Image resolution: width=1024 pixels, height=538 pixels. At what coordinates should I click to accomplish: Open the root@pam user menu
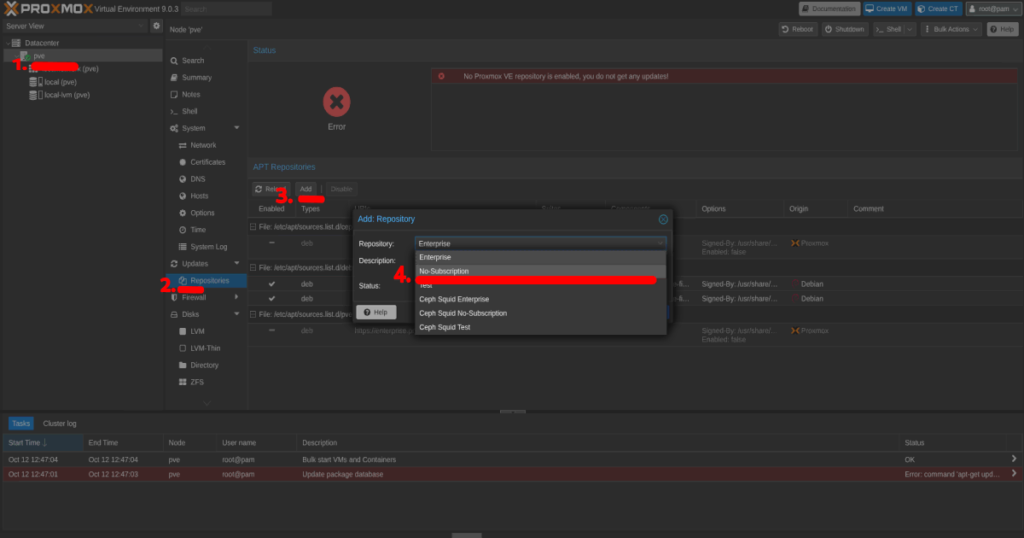pos(992,9)
